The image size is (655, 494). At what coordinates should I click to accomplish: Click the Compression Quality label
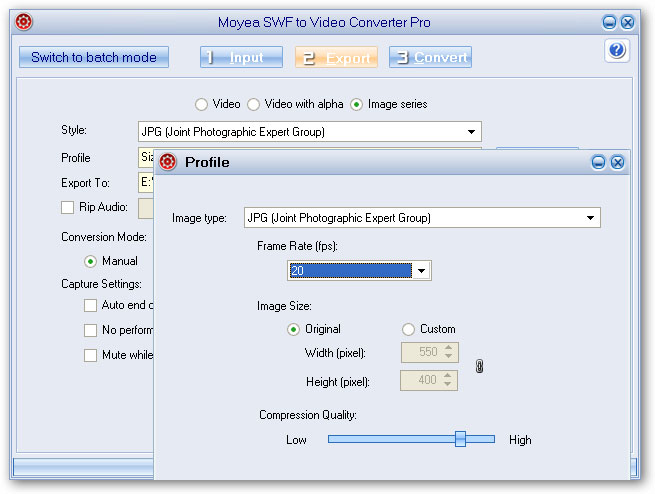pos(308,415)
